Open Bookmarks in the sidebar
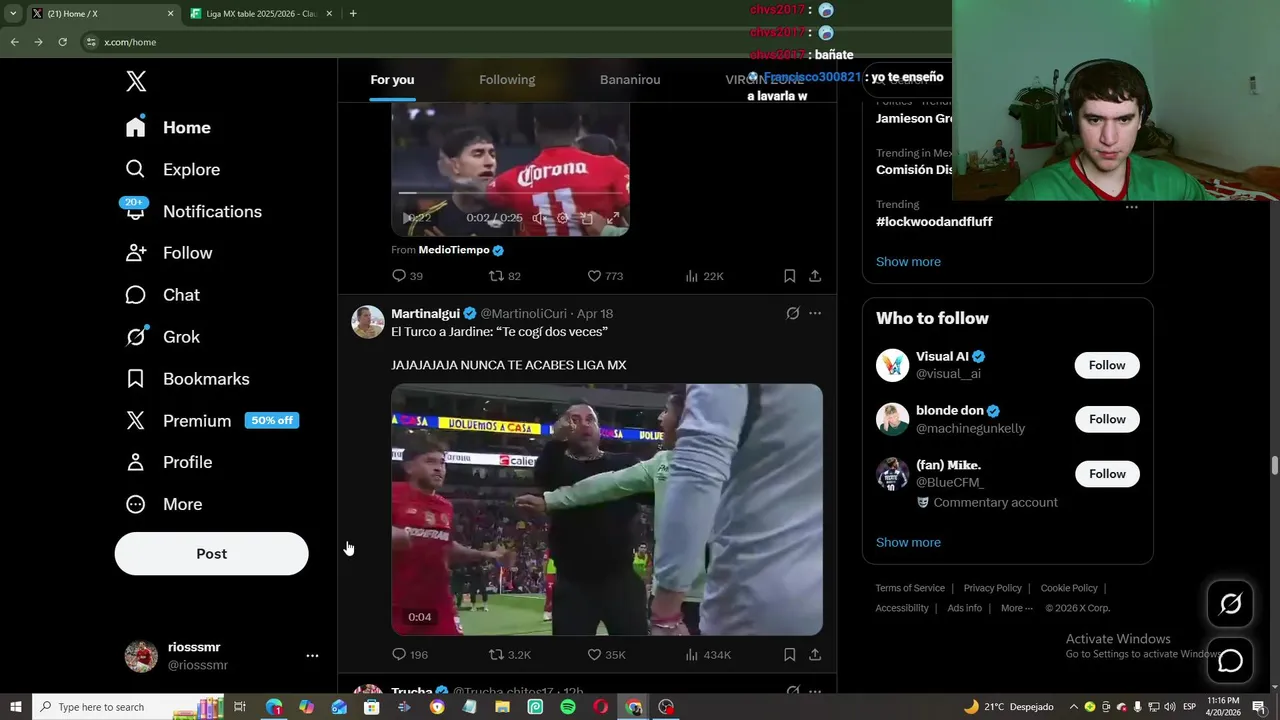Viewport: 1280px width, 720px height. point(187,379)
